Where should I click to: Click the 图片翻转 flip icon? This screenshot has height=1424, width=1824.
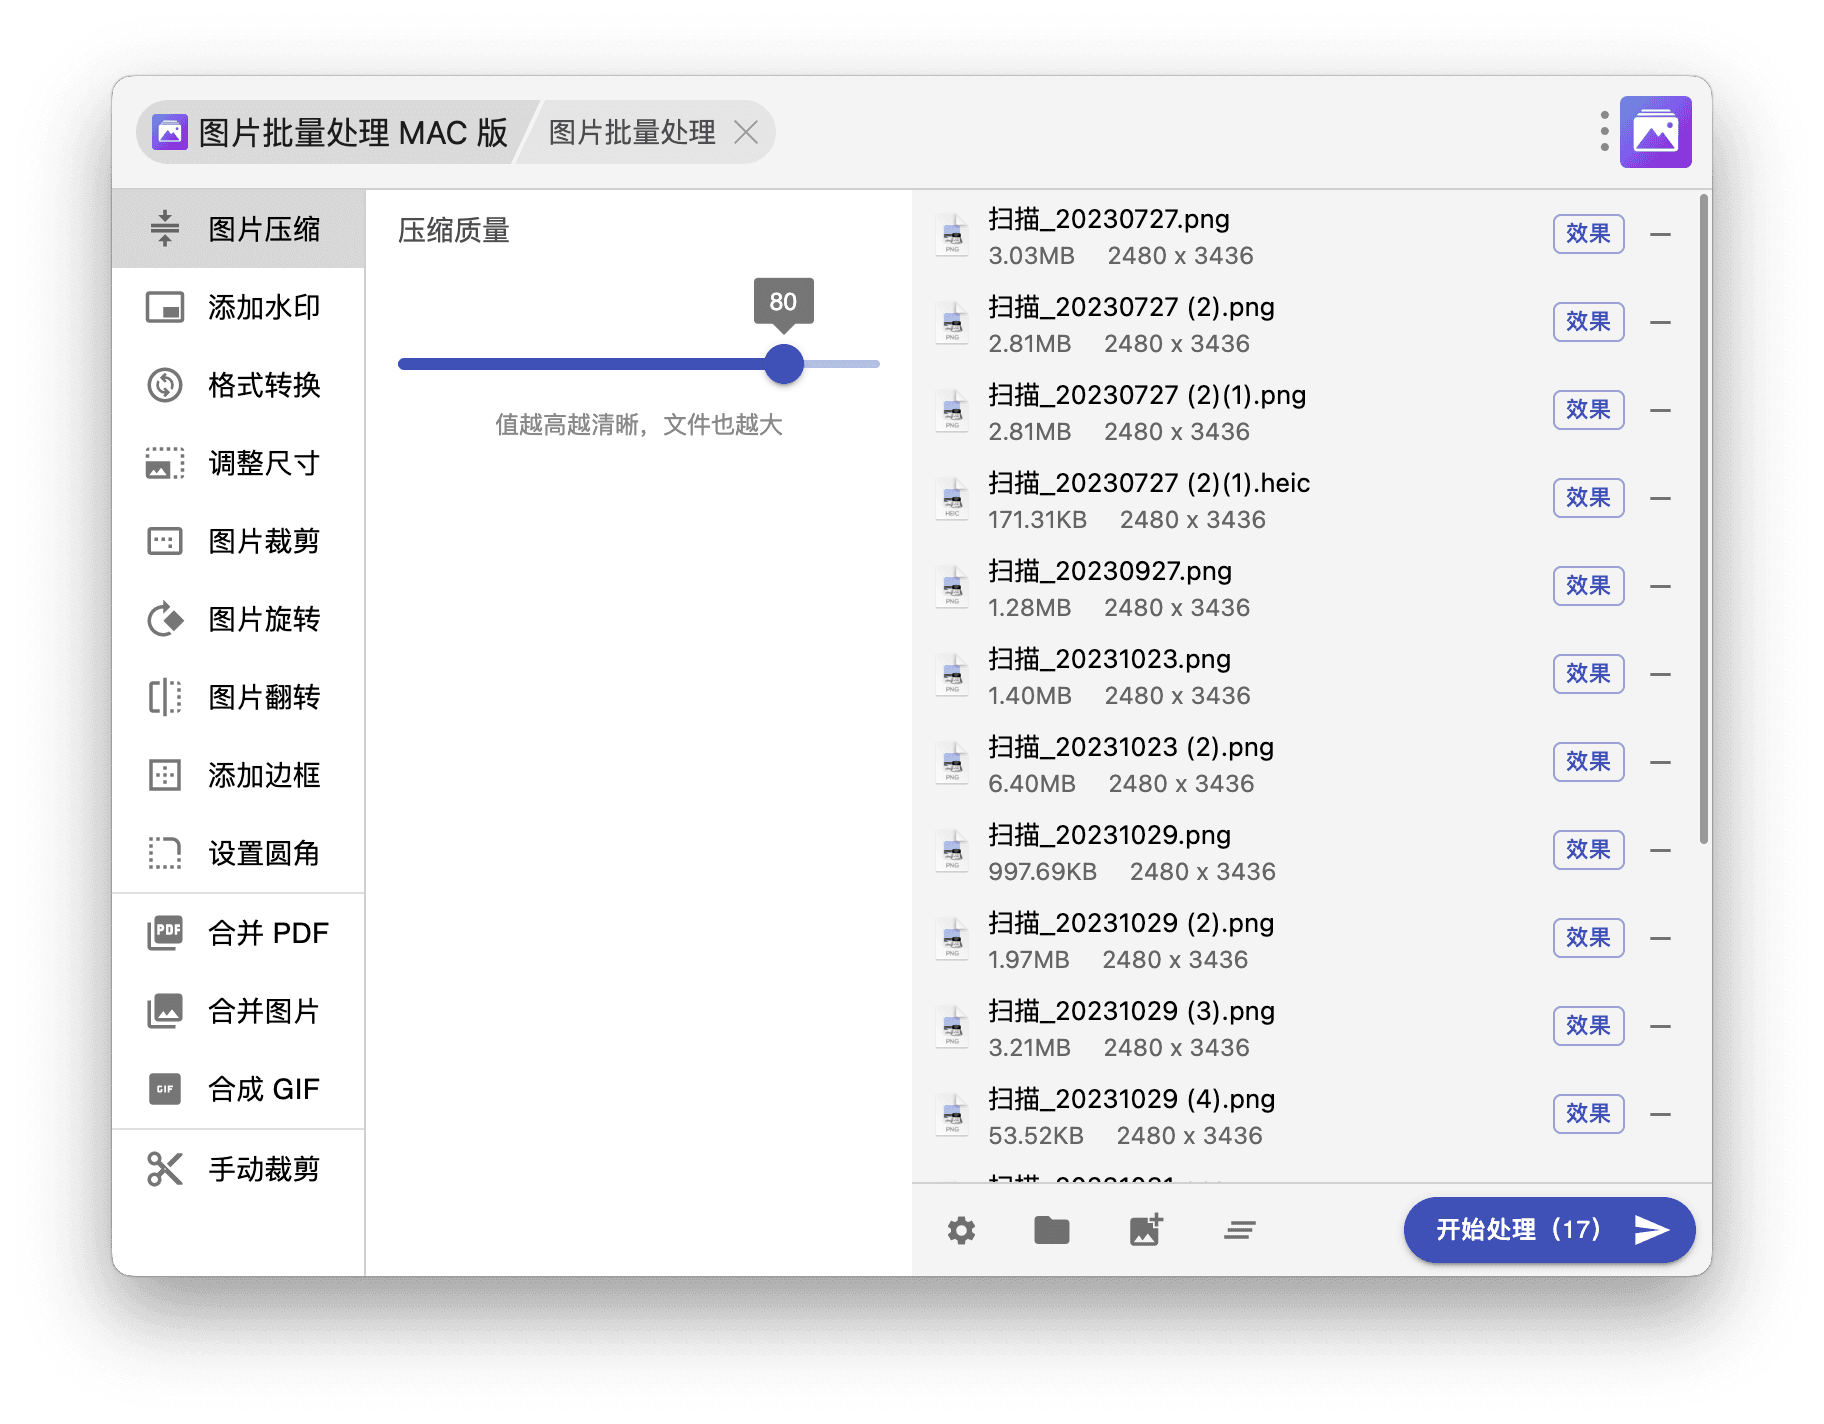click(165, 697)
